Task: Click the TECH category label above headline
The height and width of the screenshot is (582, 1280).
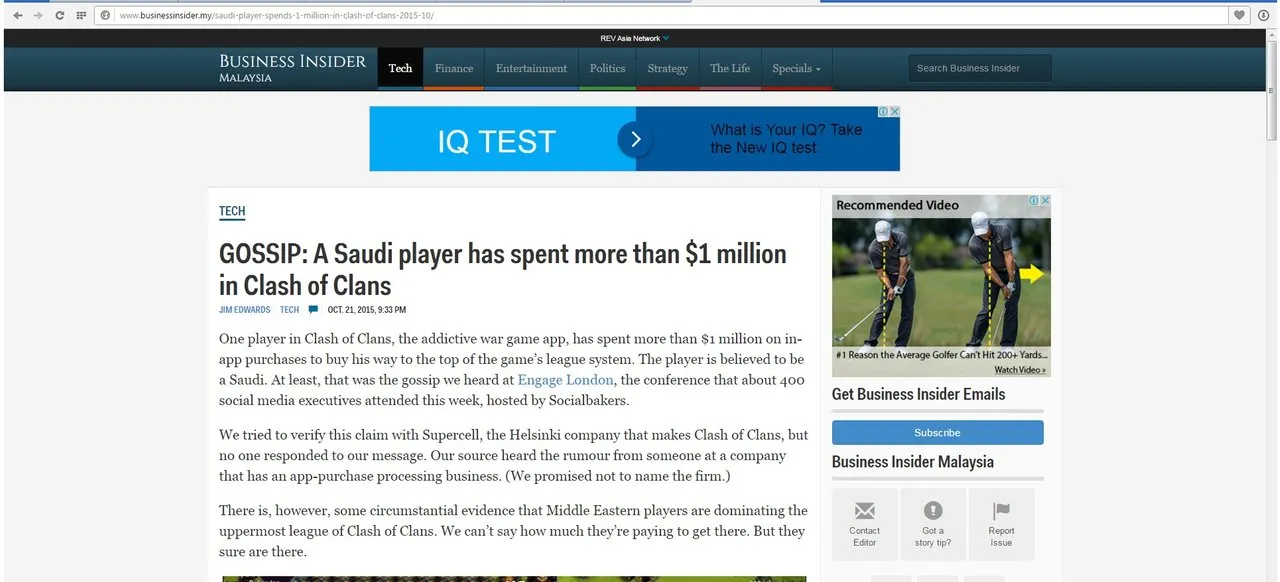Action: pyautogui.click(x=232, y=211)
